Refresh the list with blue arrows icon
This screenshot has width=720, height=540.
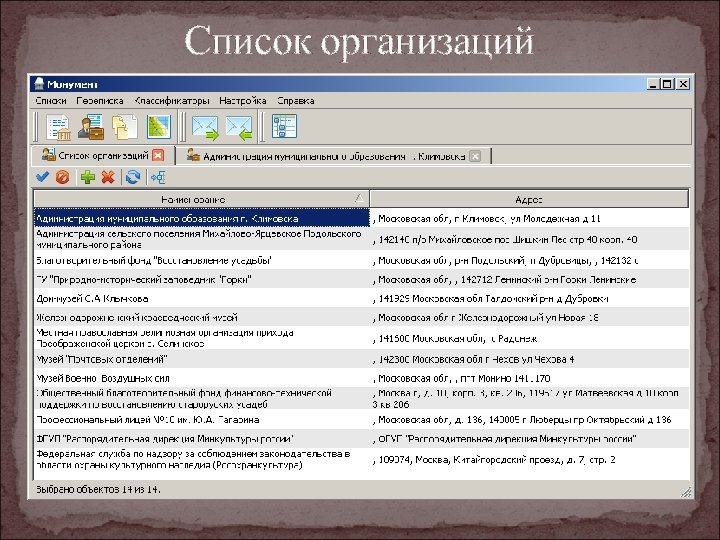[133, 177]
